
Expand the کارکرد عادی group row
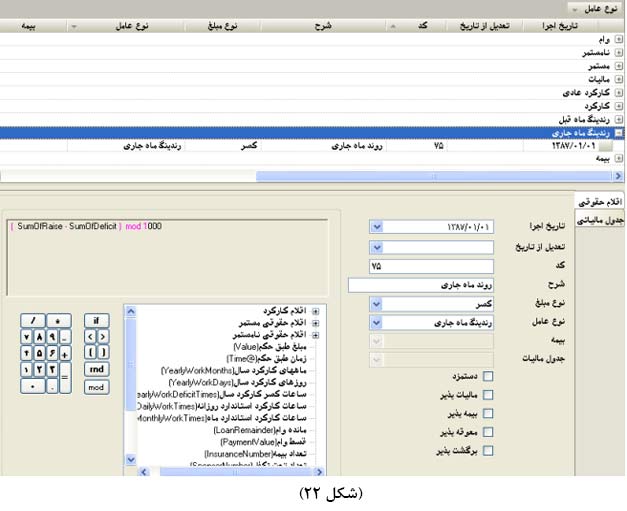point(619,92)
